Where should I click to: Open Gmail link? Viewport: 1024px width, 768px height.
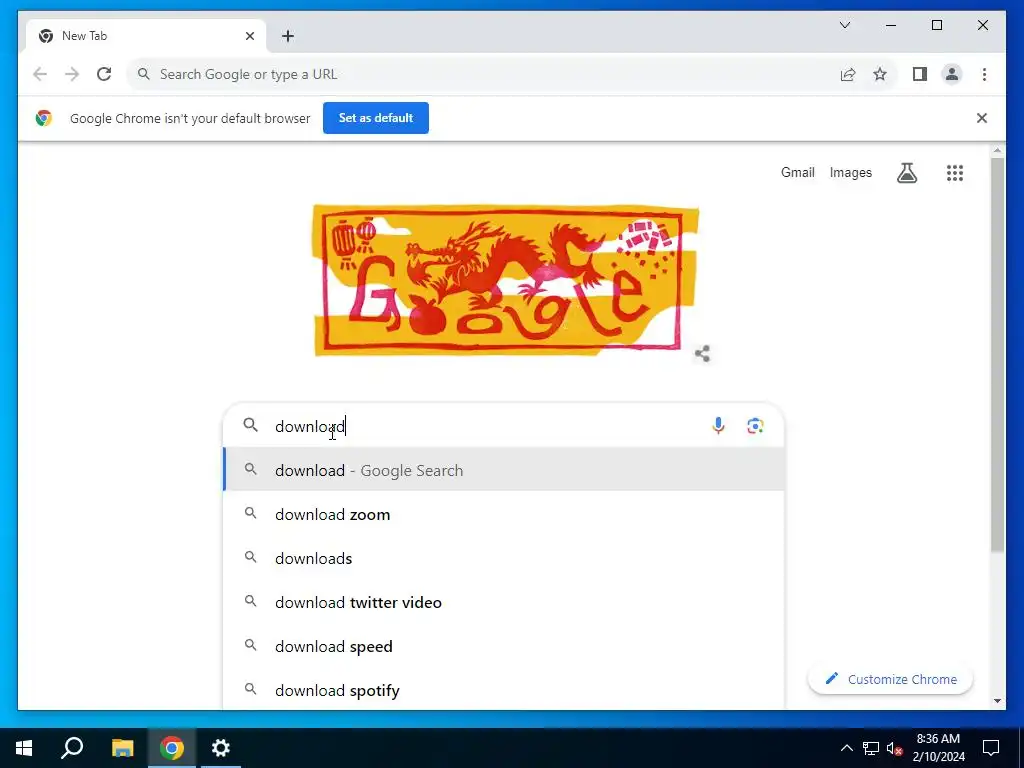click(x=797, y=172)
